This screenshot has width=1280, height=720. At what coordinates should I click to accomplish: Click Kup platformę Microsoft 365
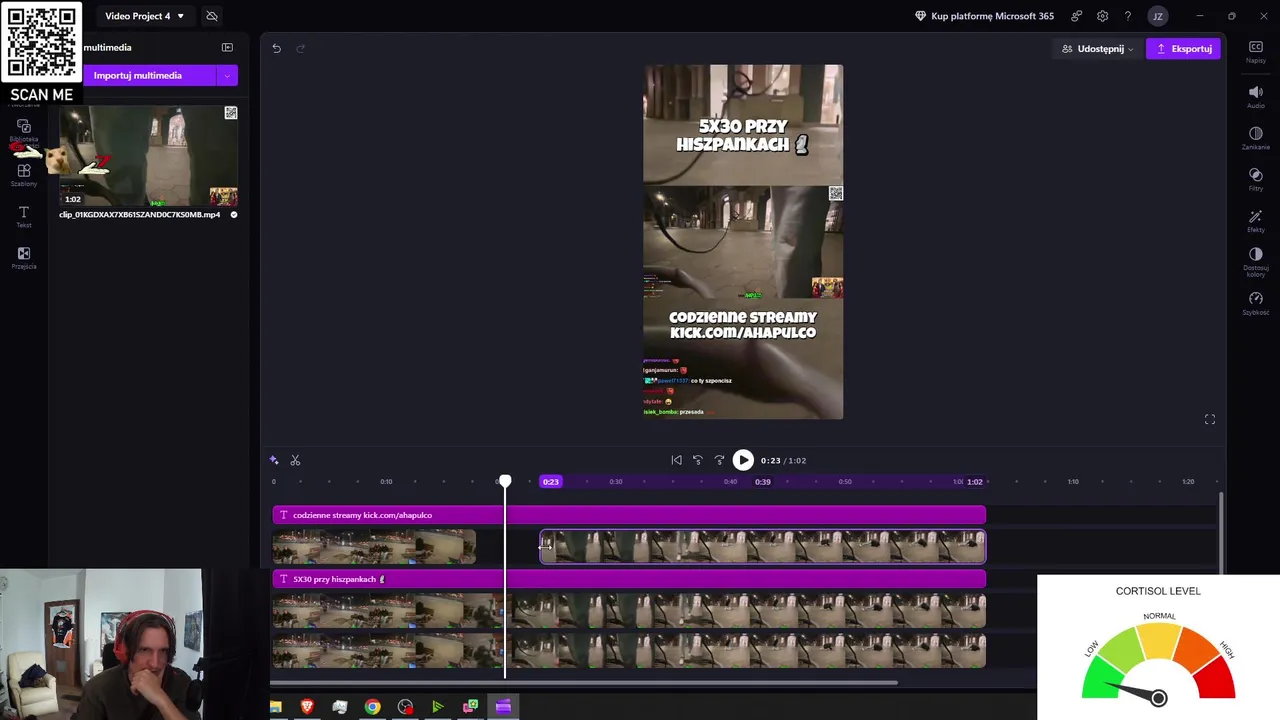(x=984, y=16)
